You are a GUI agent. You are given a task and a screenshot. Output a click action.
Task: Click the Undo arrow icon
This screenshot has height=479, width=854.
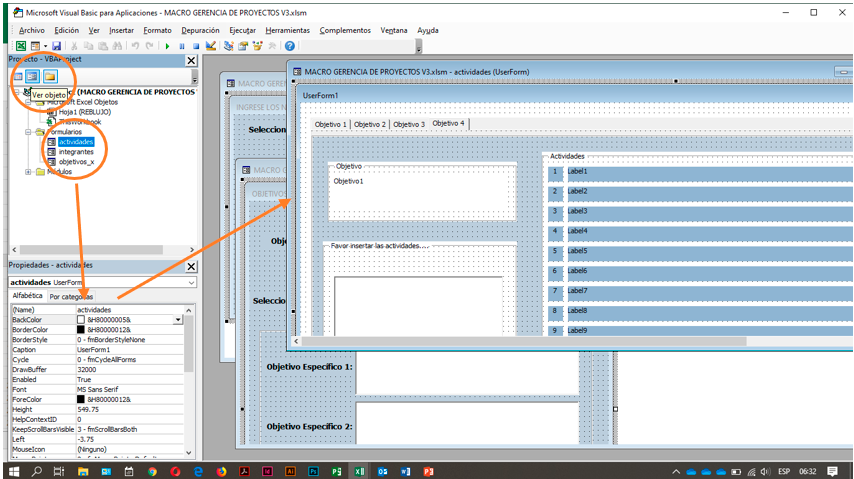point(135,46)
